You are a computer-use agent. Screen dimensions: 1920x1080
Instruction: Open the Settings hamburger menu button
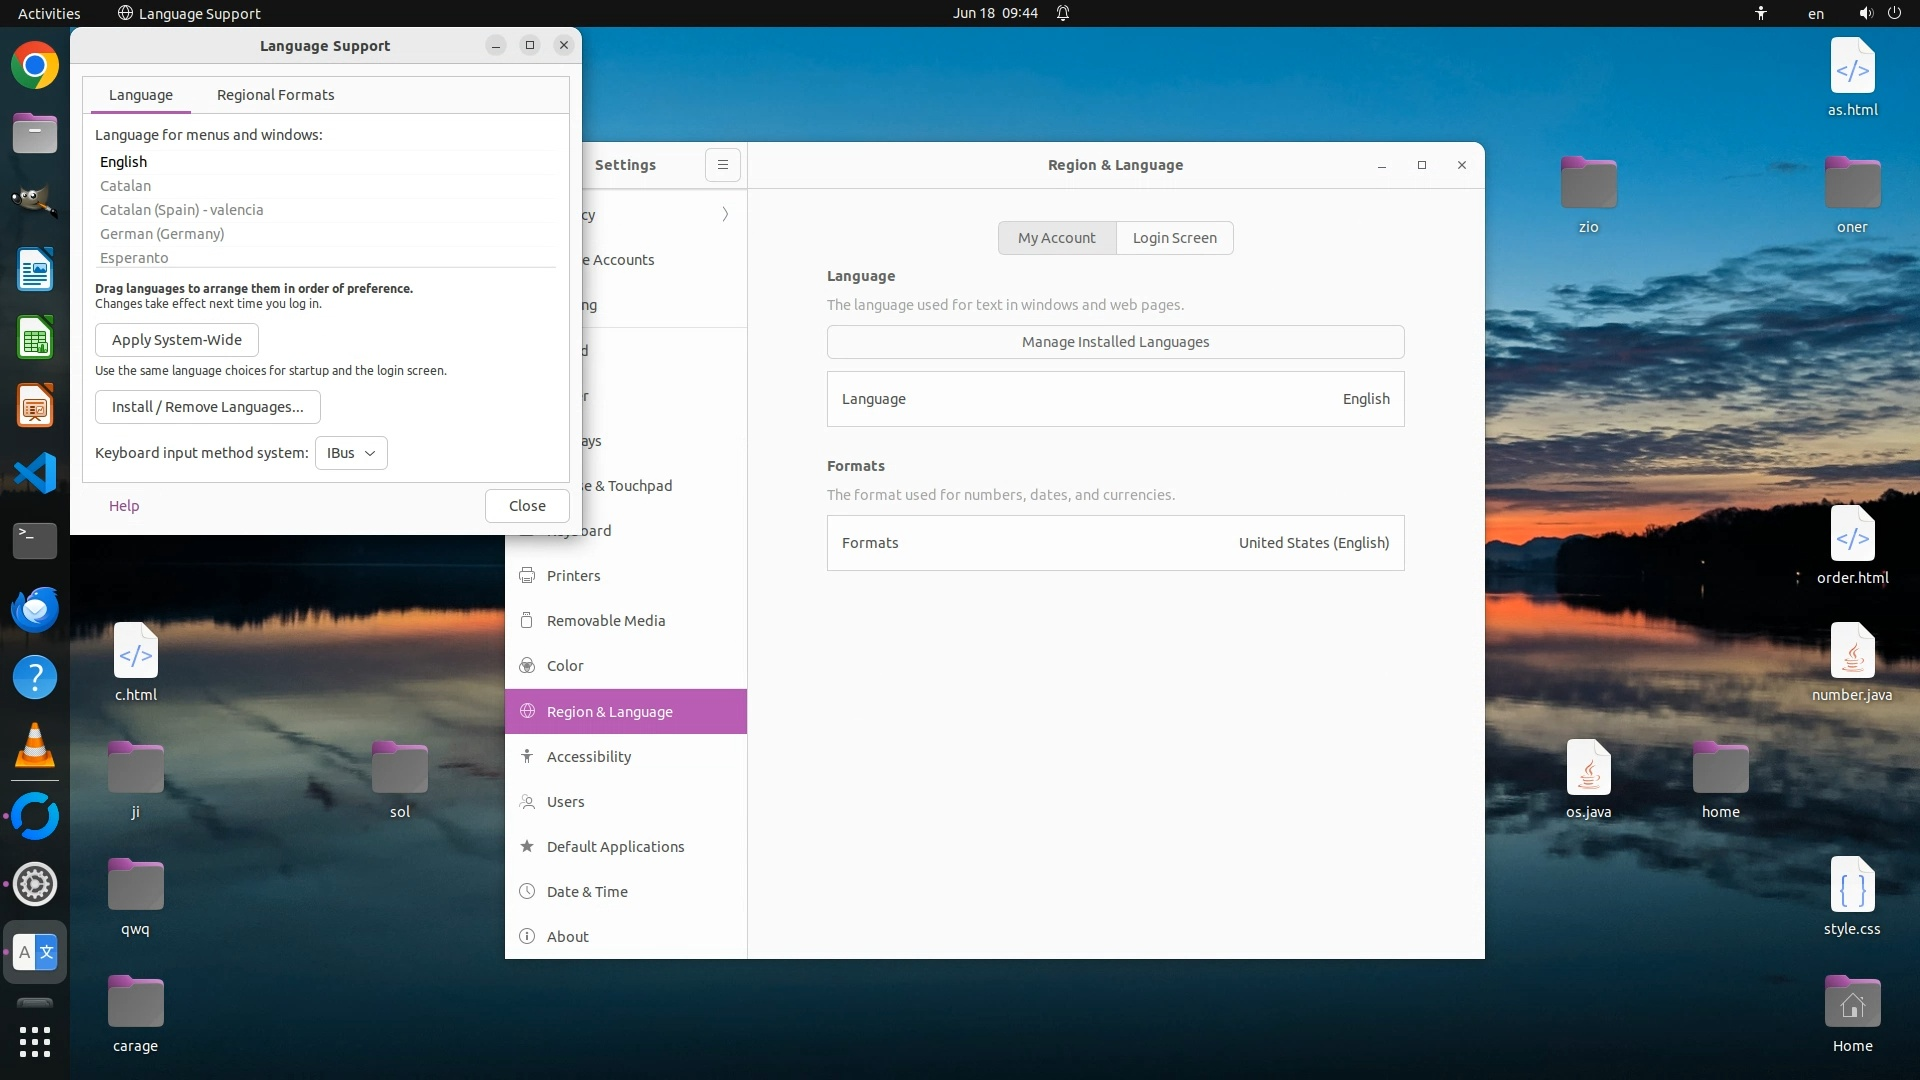click(x=722, y=165)
